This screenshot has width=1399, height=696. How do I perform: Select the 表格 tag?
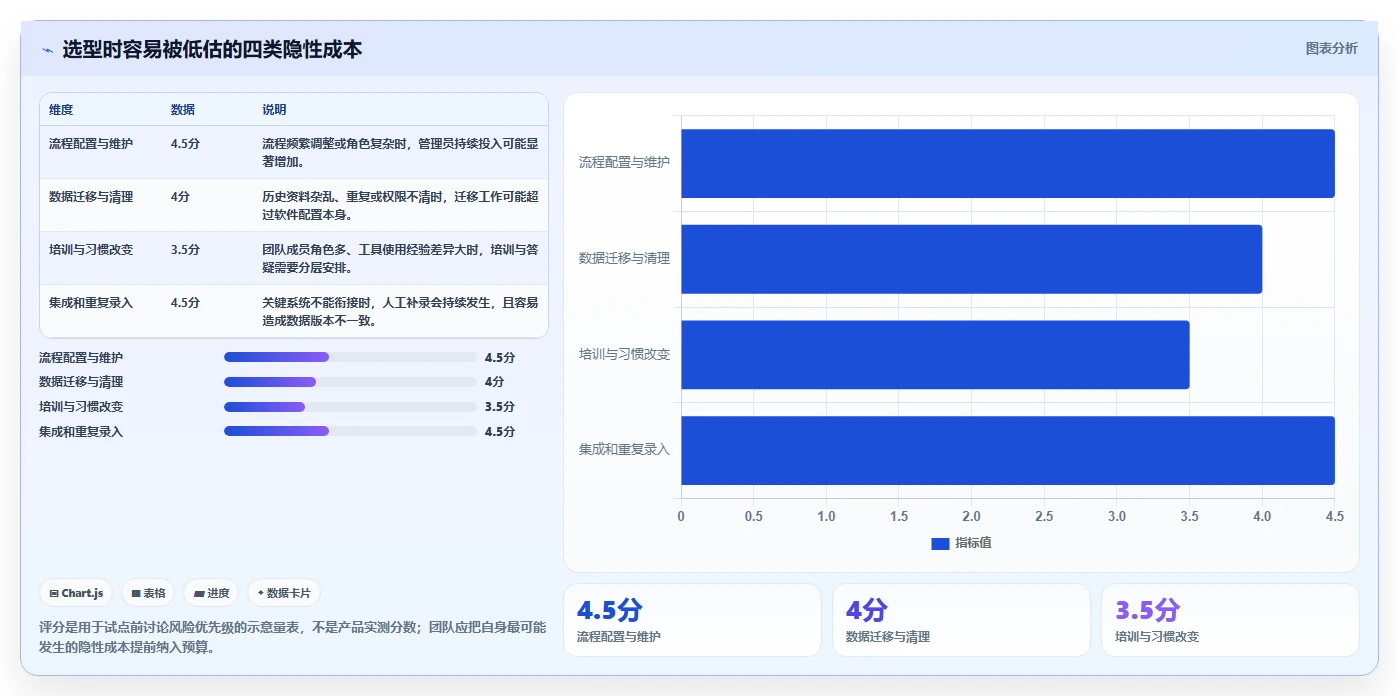(x=148, y=593)
